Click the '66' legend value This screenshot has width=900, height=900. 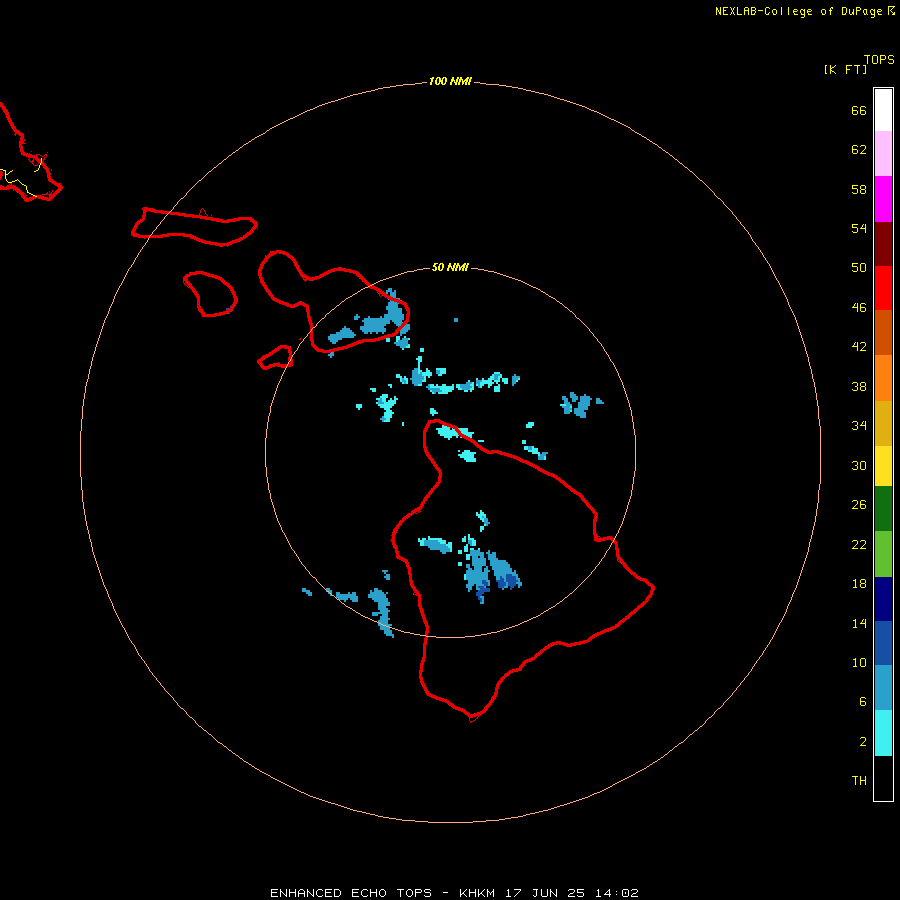click(859, 111)
